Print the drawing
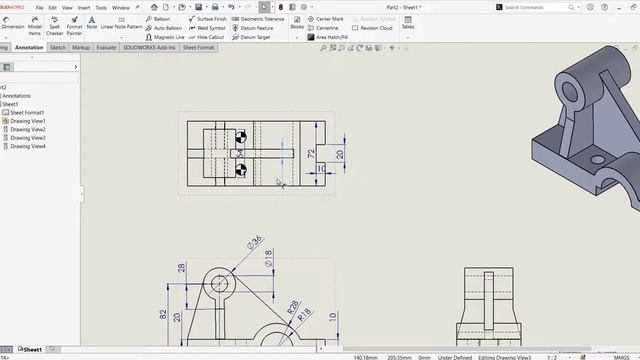640x360 pixels. pyautogui.click(x=215, y=7)
